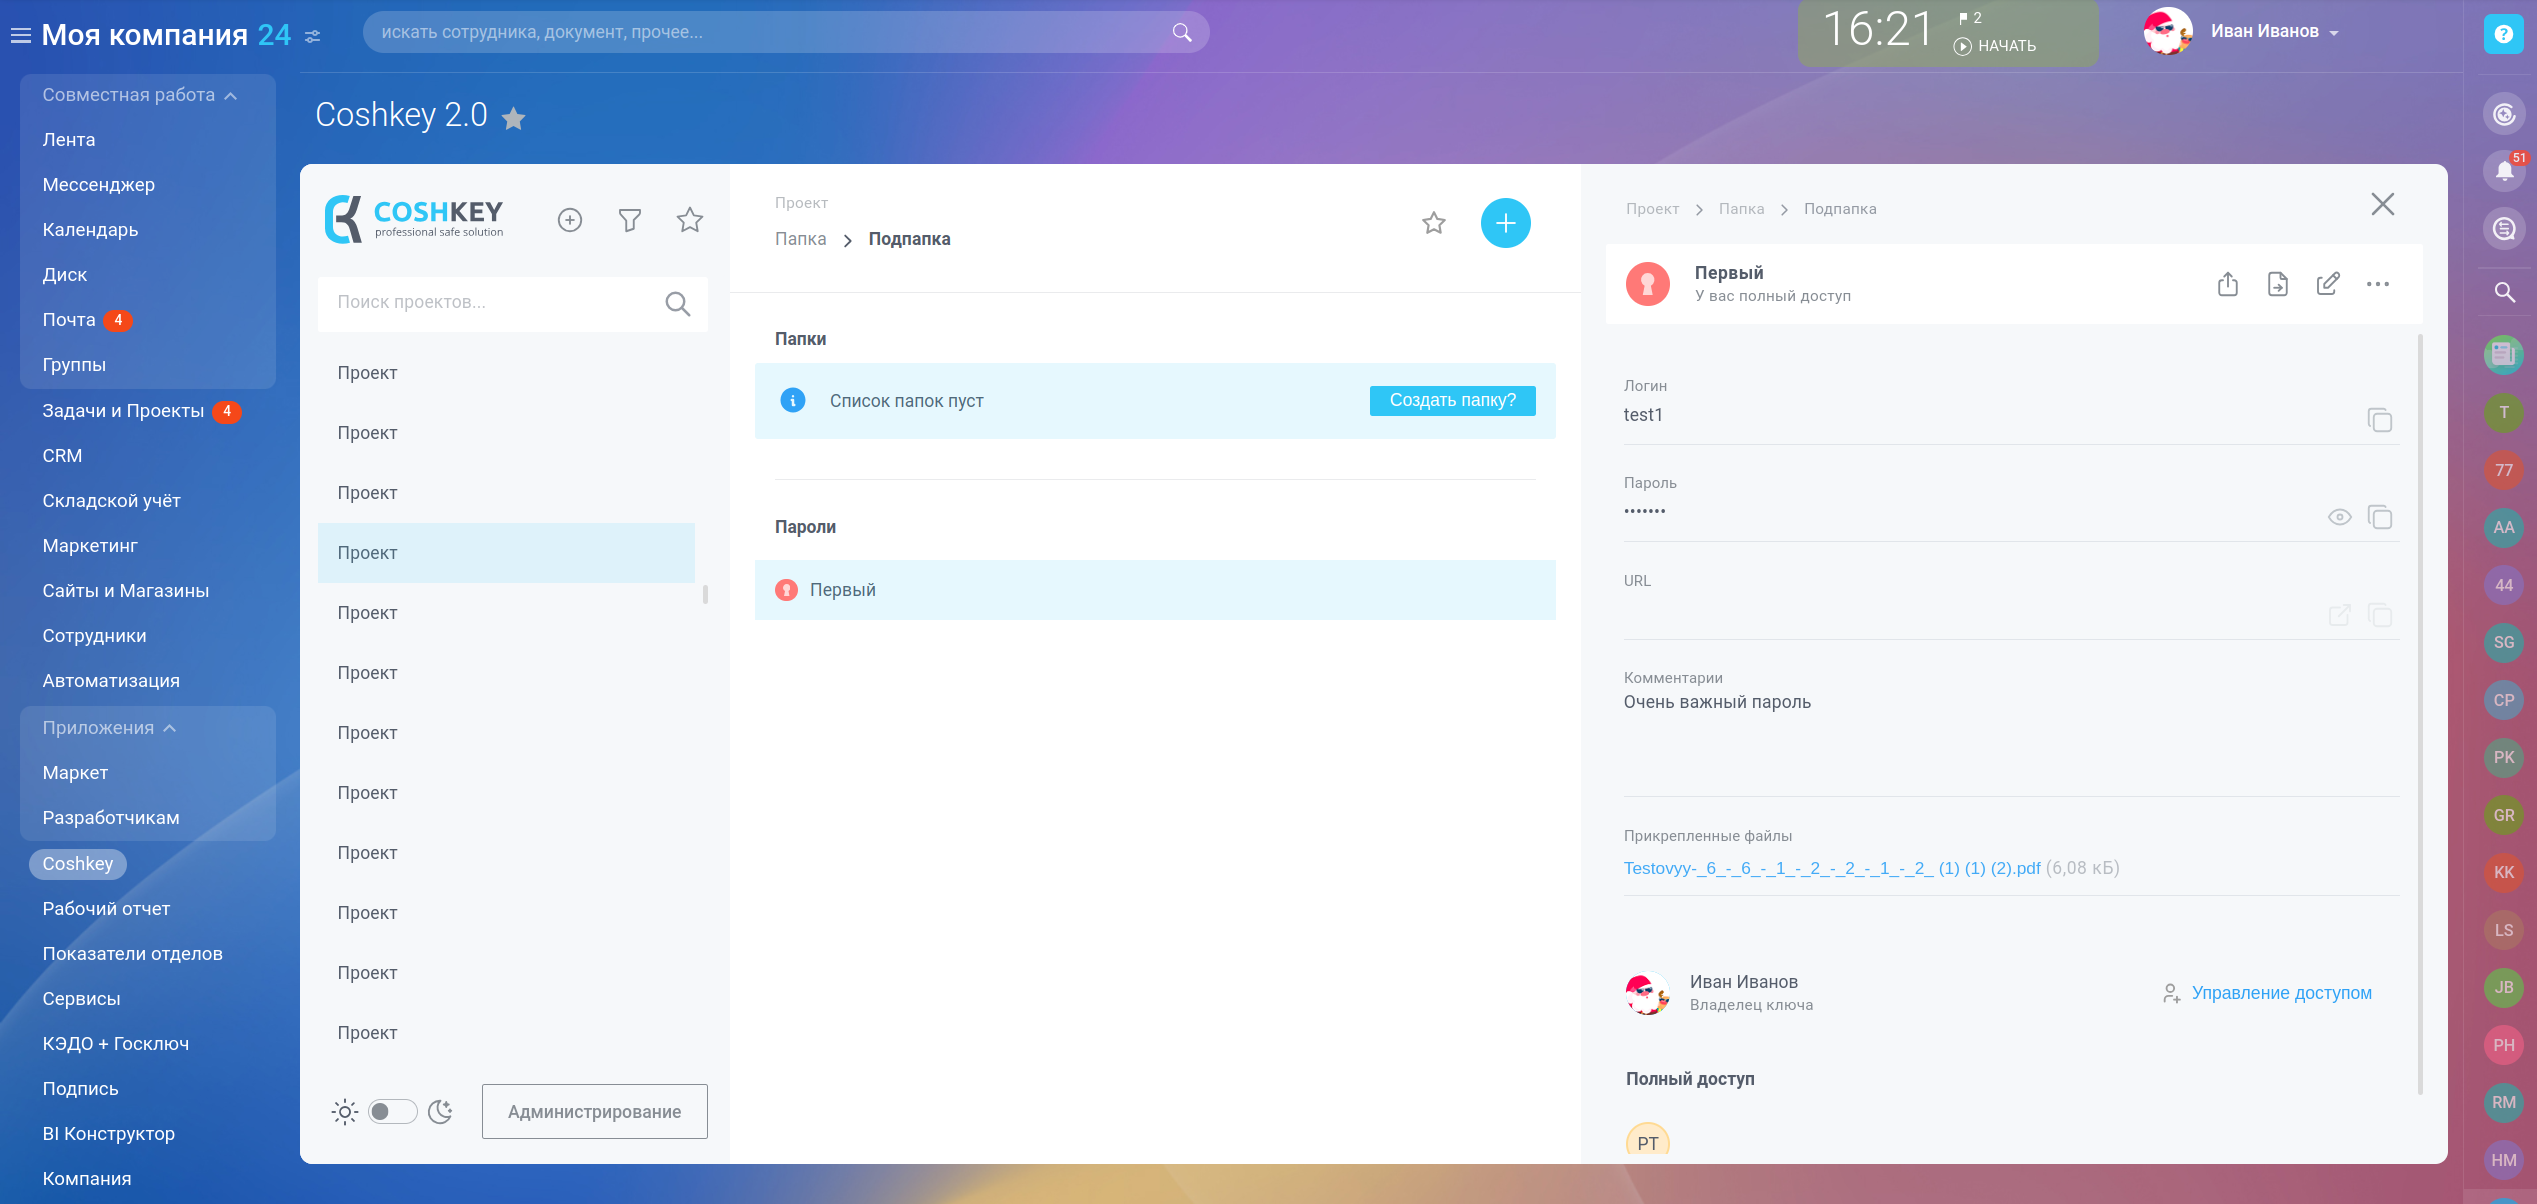Open Задачи и Проекты menu item
The image size is (2537, 1204).
(123, 411)
